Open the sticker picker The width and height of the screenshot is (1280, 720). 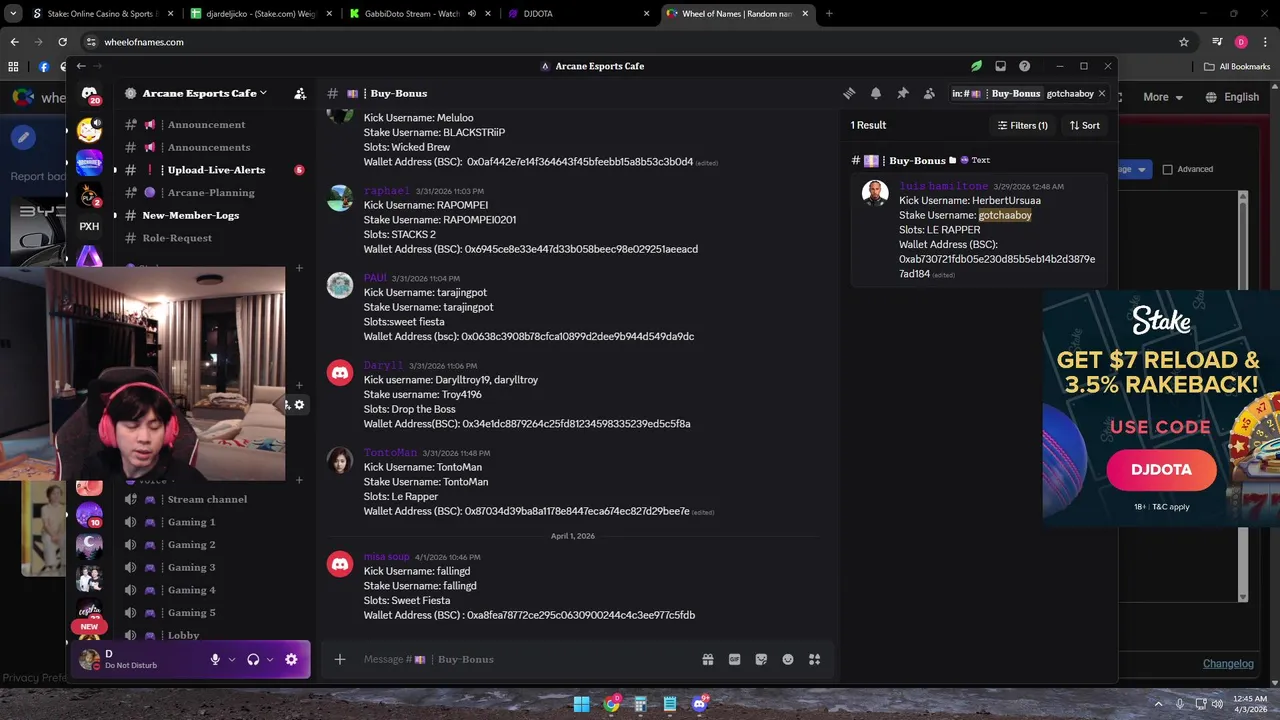[761, 659]
